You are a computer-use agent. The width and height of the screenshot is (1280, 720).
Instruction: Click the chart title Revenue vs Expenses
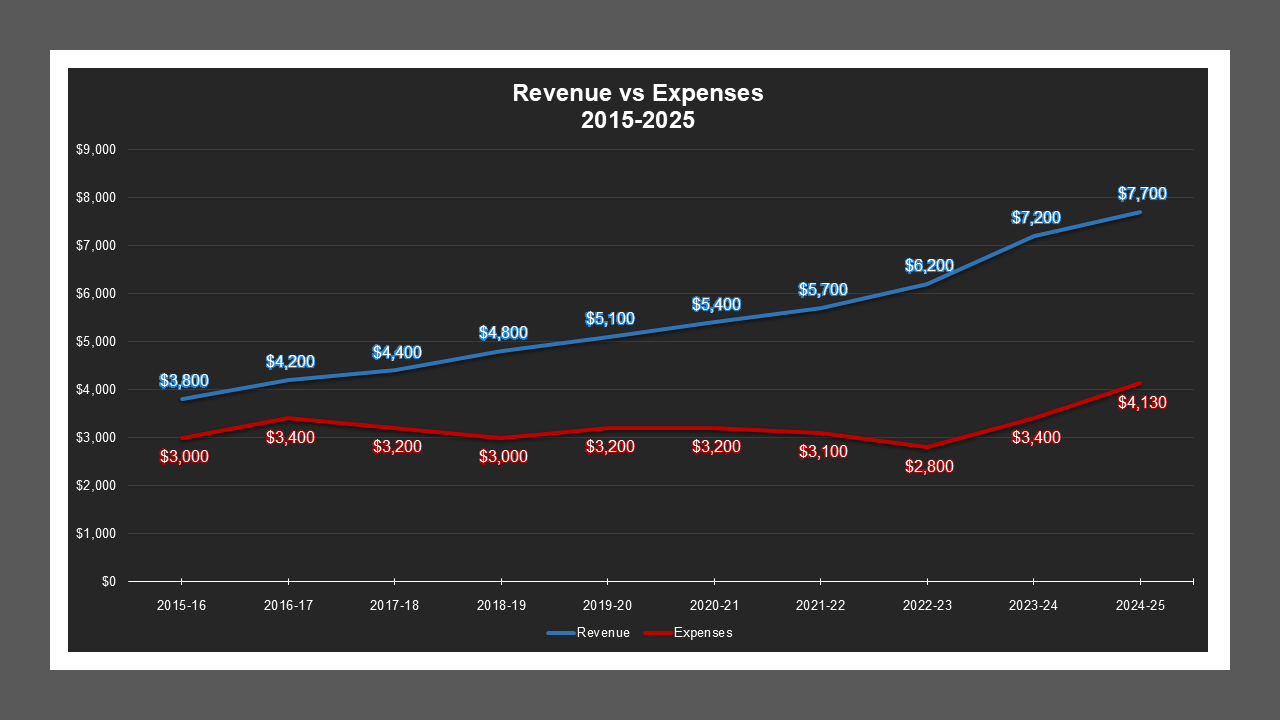tap(637, 94)
